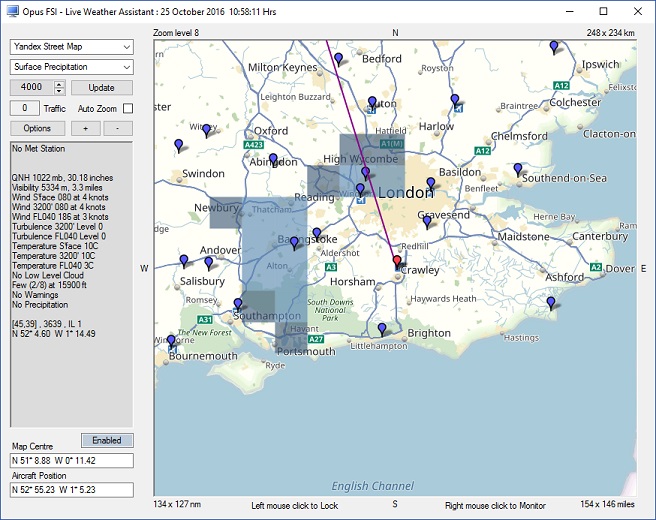Click the 'N 52° 4.60 W 1° 14.49' coordinates

pos(54,334)
